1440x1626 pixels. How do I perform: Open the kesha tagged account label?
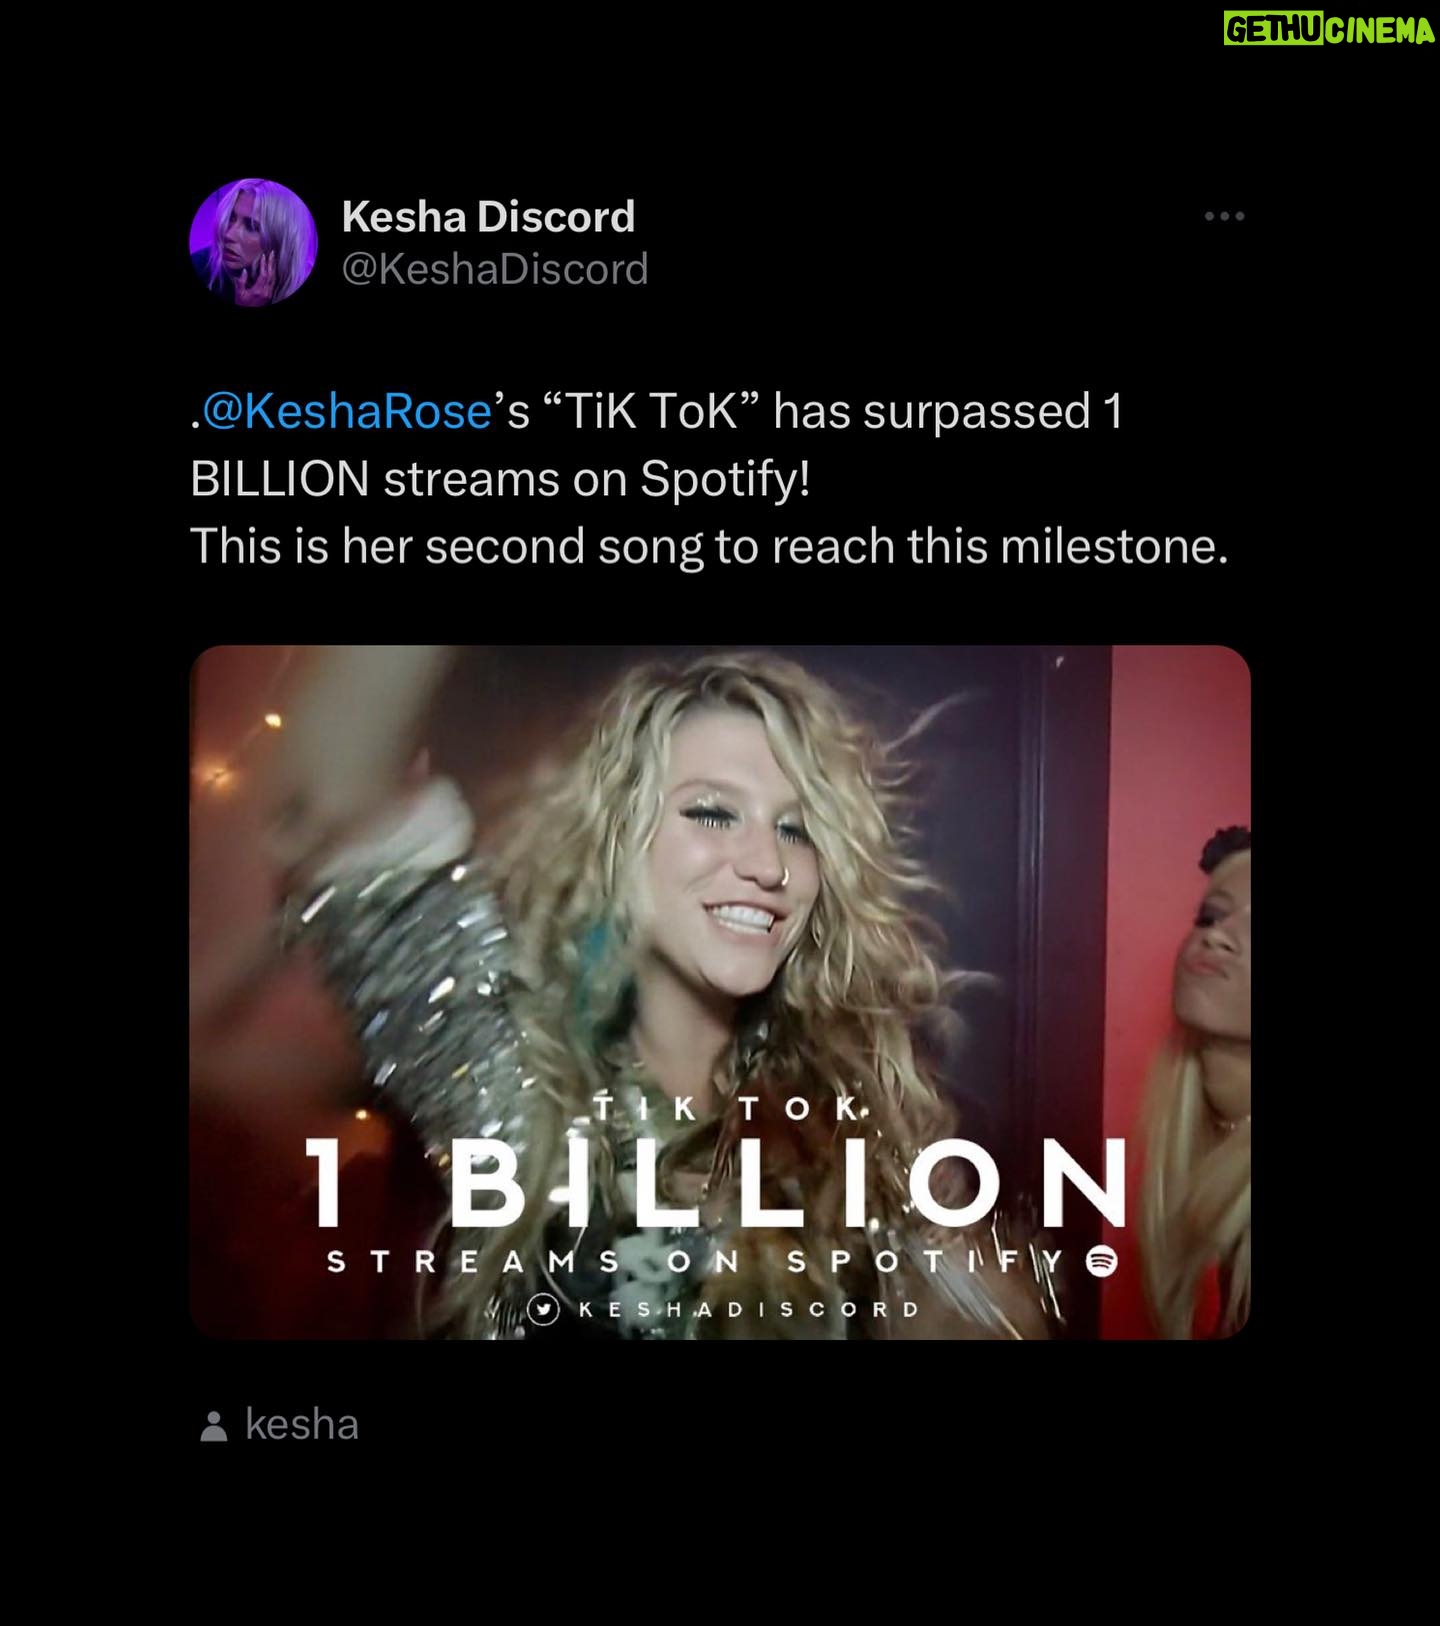301,1424
